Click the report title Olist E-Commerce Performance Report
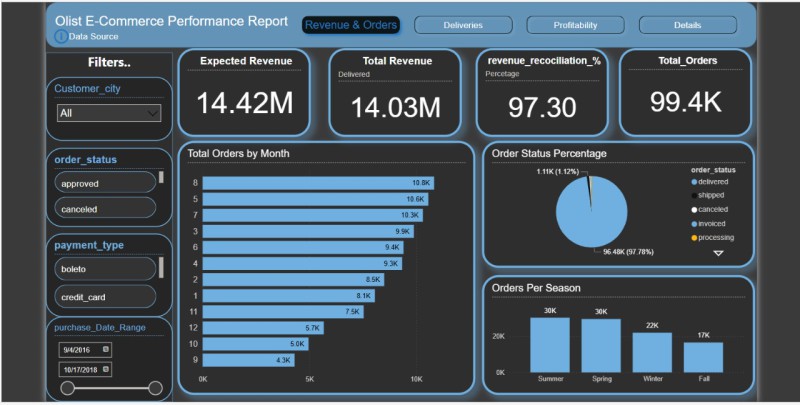The width and height of the screenshot is (800, 405). (171, 21)
